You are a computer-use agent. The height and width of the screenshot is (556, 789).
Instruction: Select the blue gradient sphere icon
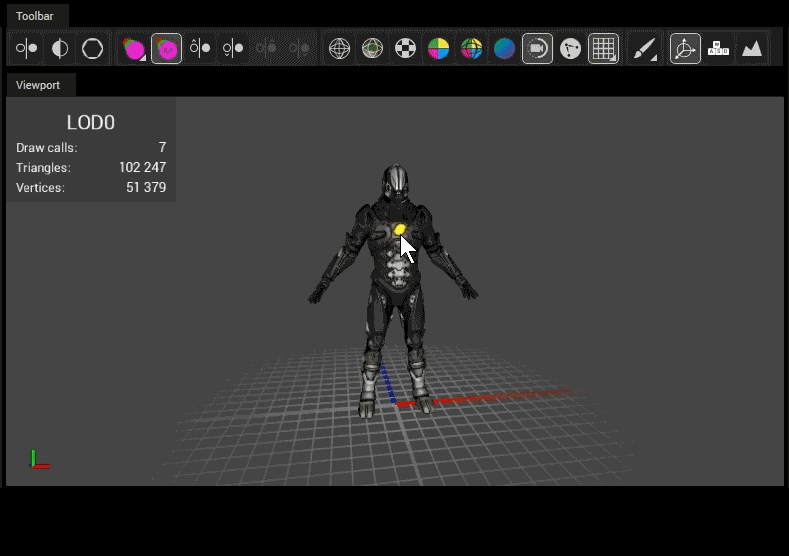(x=505, y=48)
